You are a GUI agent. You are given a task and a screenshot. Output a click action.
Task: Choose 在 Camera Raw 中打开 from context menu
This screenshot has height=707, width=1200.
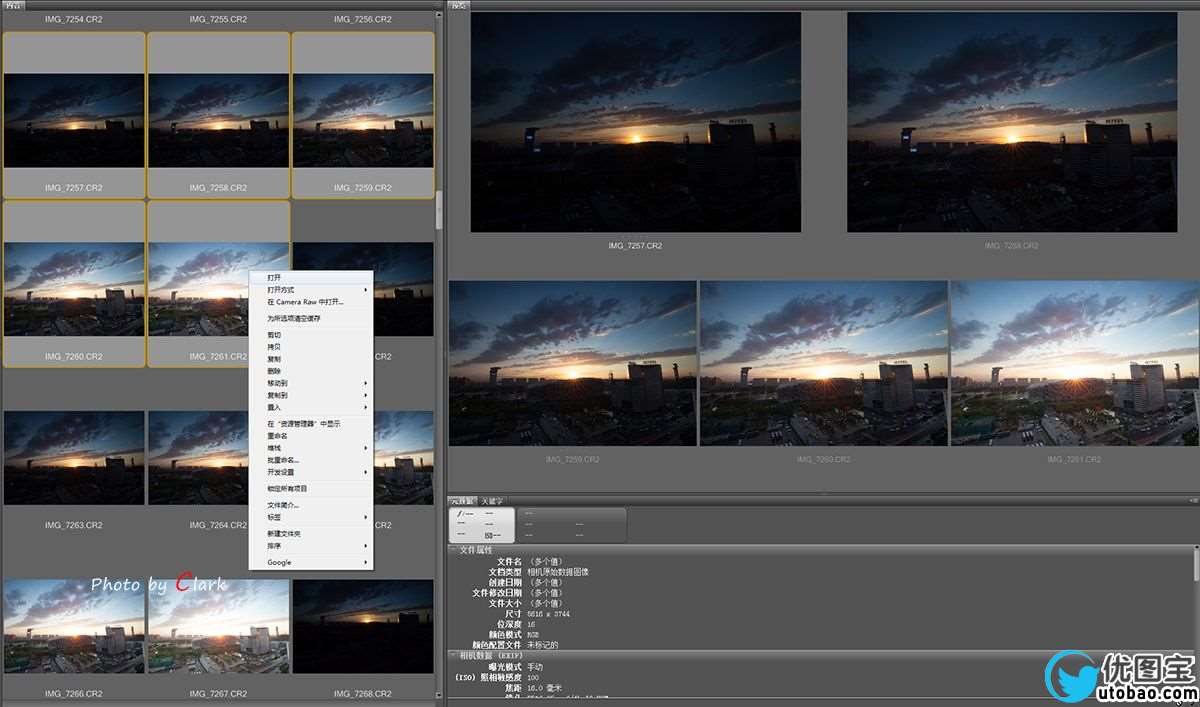305,301
